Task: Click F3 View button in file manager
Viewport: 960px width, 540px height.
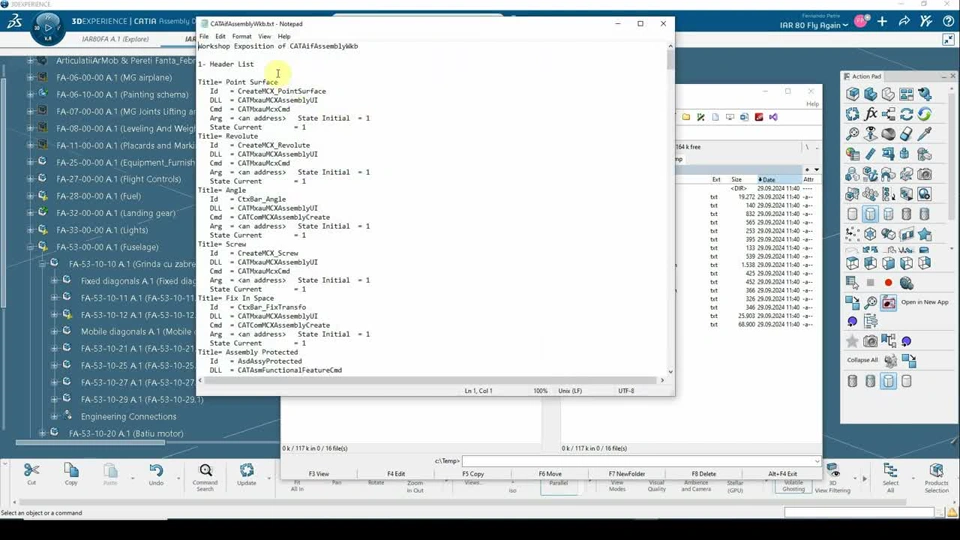Action: [318, 473]
